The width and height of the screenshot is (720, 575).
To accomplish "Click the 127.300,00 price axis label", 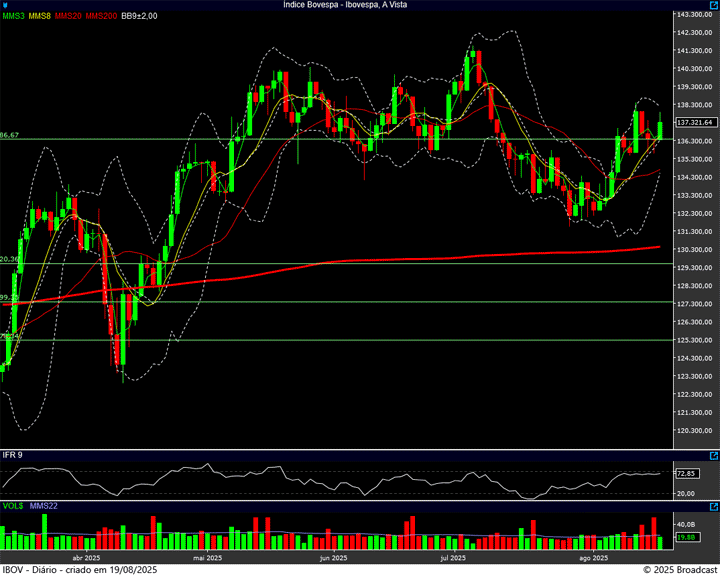I will (694, 304).
